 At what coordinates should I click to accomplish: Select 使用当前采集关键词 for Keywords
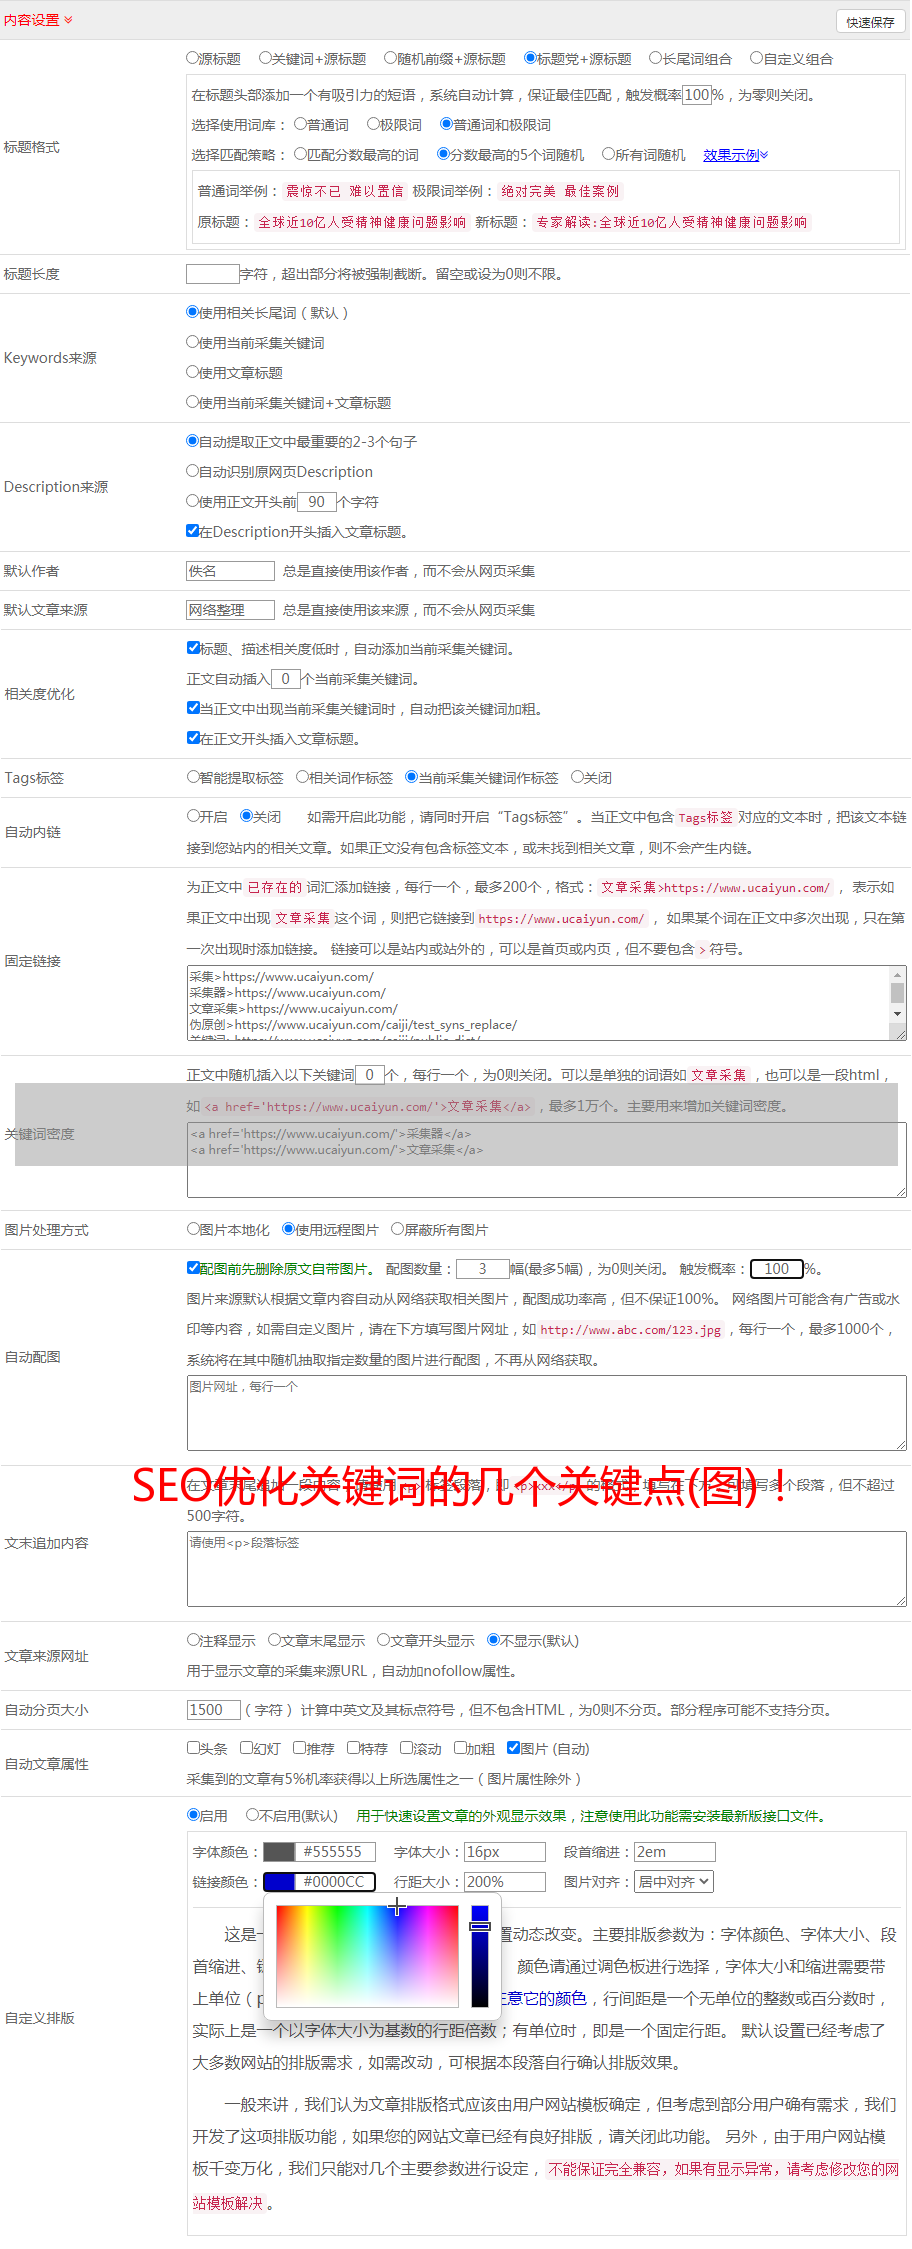click(x=193, y=343)
